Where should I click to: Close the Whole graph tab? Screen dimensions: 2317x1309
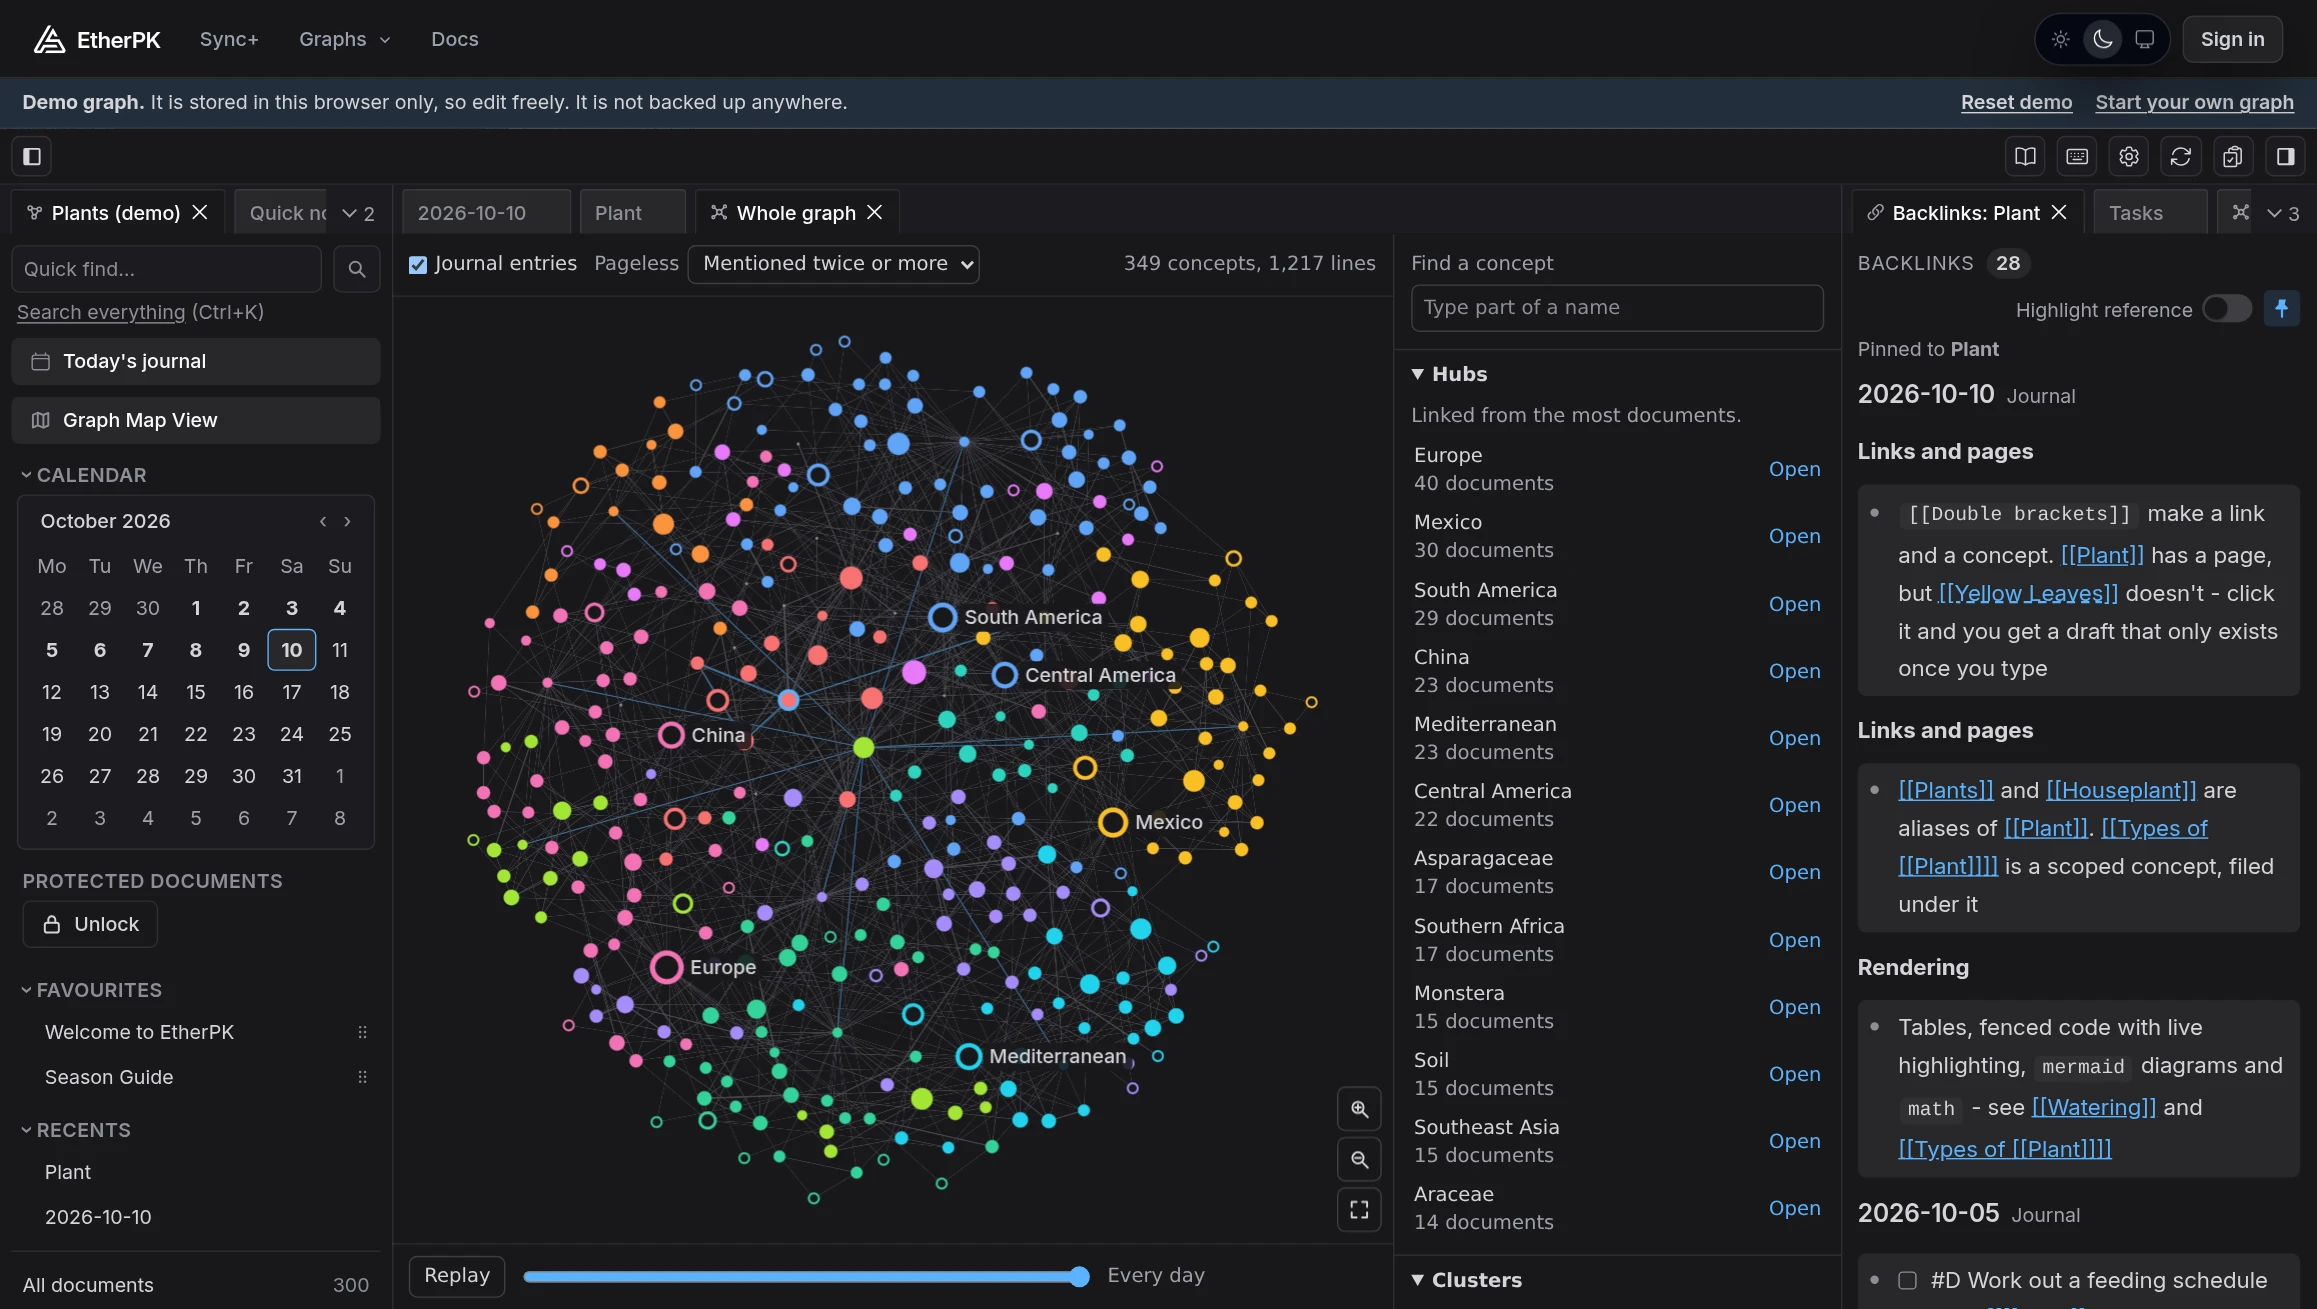tap(875, 212)
